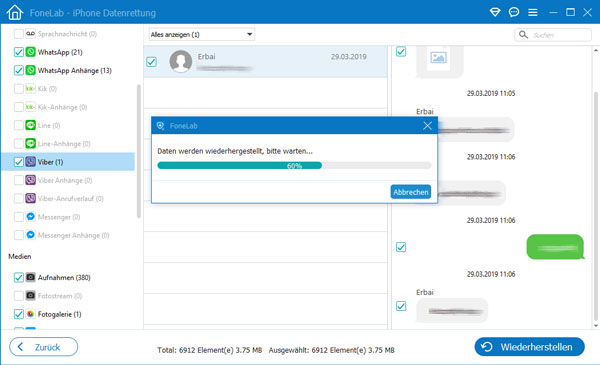Click the image attachment icon in chat

point(438,58)
